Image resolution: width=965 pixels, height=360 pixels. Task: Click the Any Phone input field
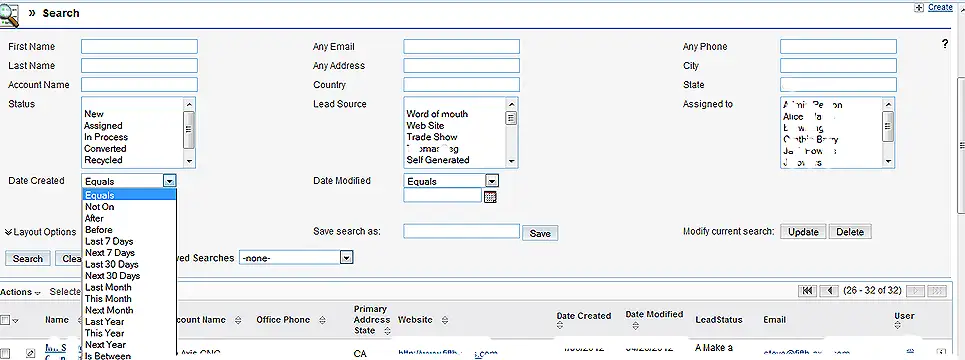click(x=838, y=47)
